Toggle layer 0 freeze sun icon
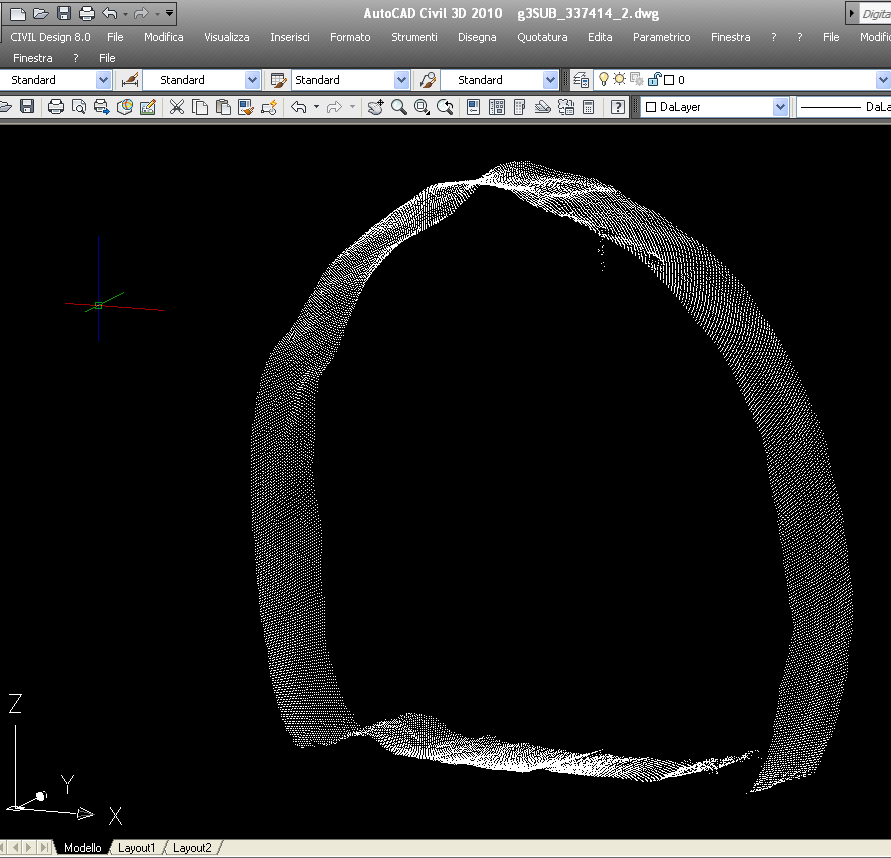 coord(620,80)
